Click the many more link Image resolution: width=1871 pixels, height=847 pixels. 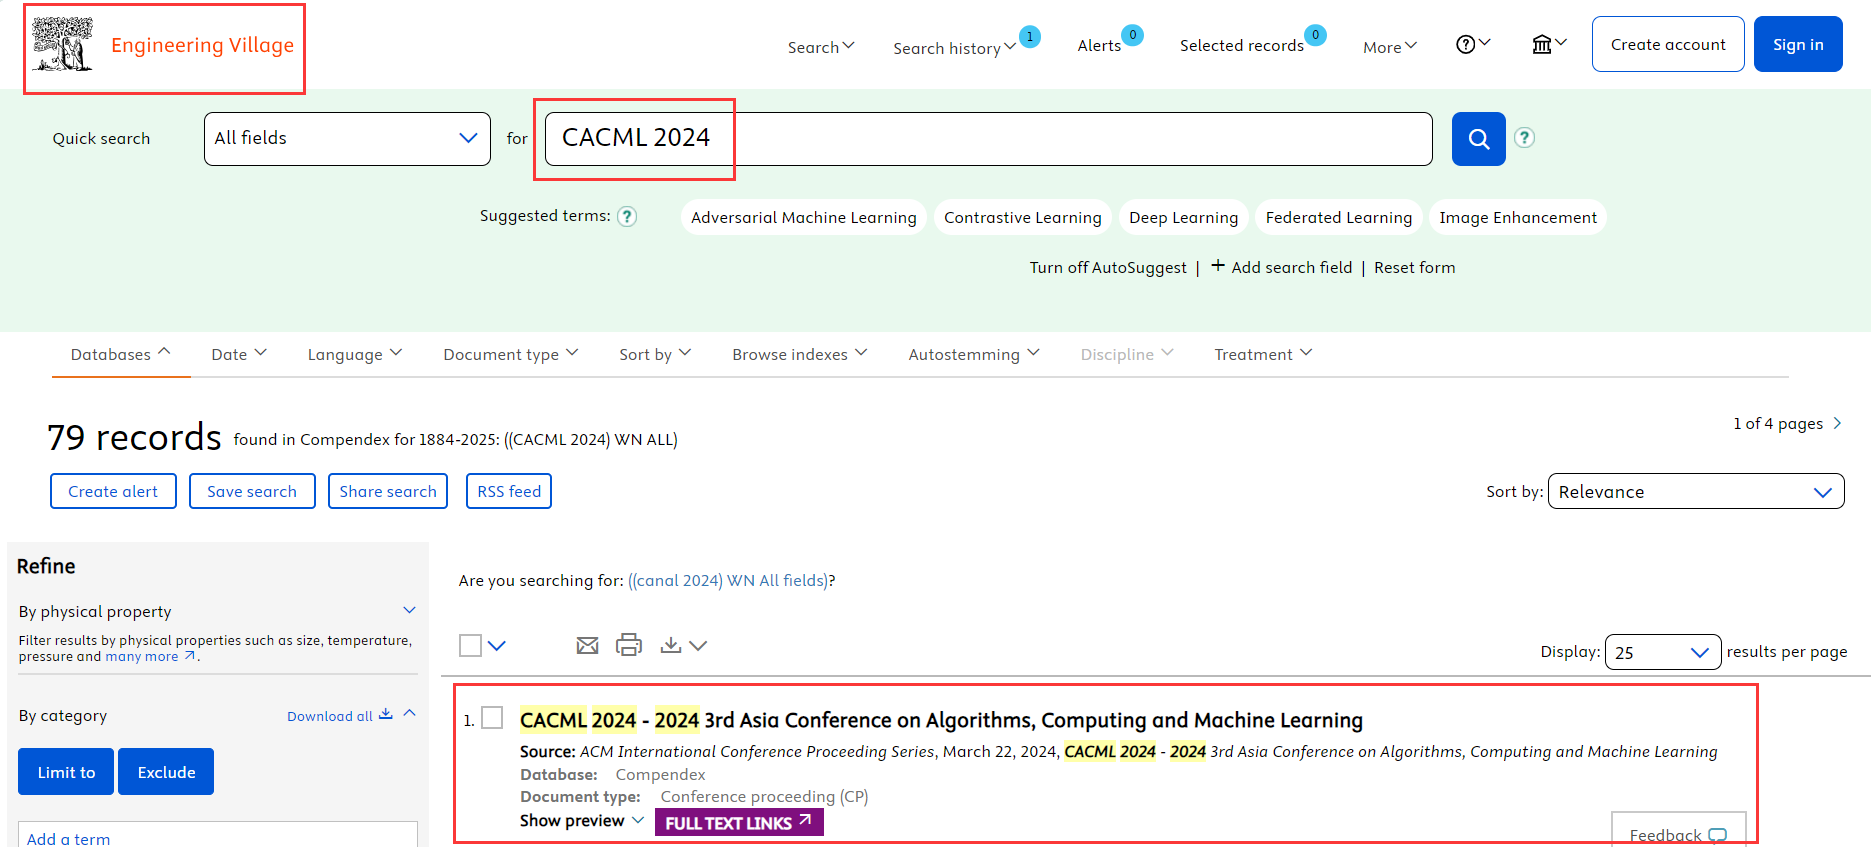150,656
